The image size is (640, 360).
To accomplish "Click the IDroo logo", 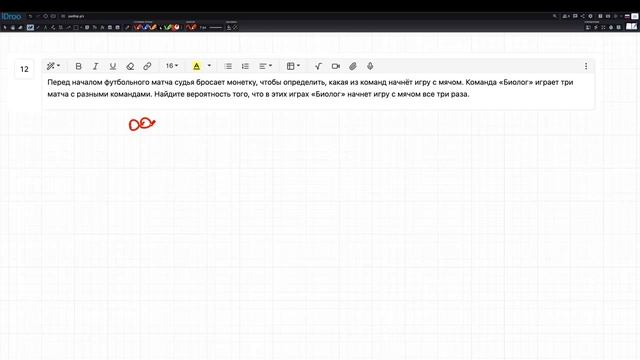I will point(11,16).
